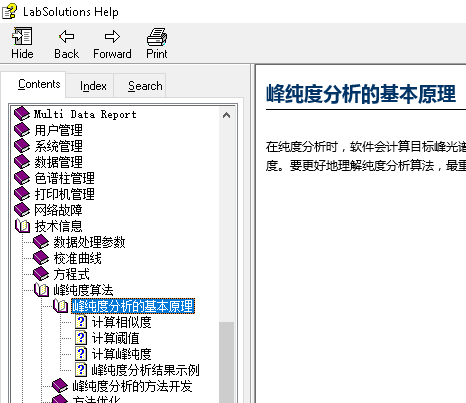Screen dimensions: 466x403
Task: Click the 峰纯度分析的基本原理 page heading
Action: (361, 94)
